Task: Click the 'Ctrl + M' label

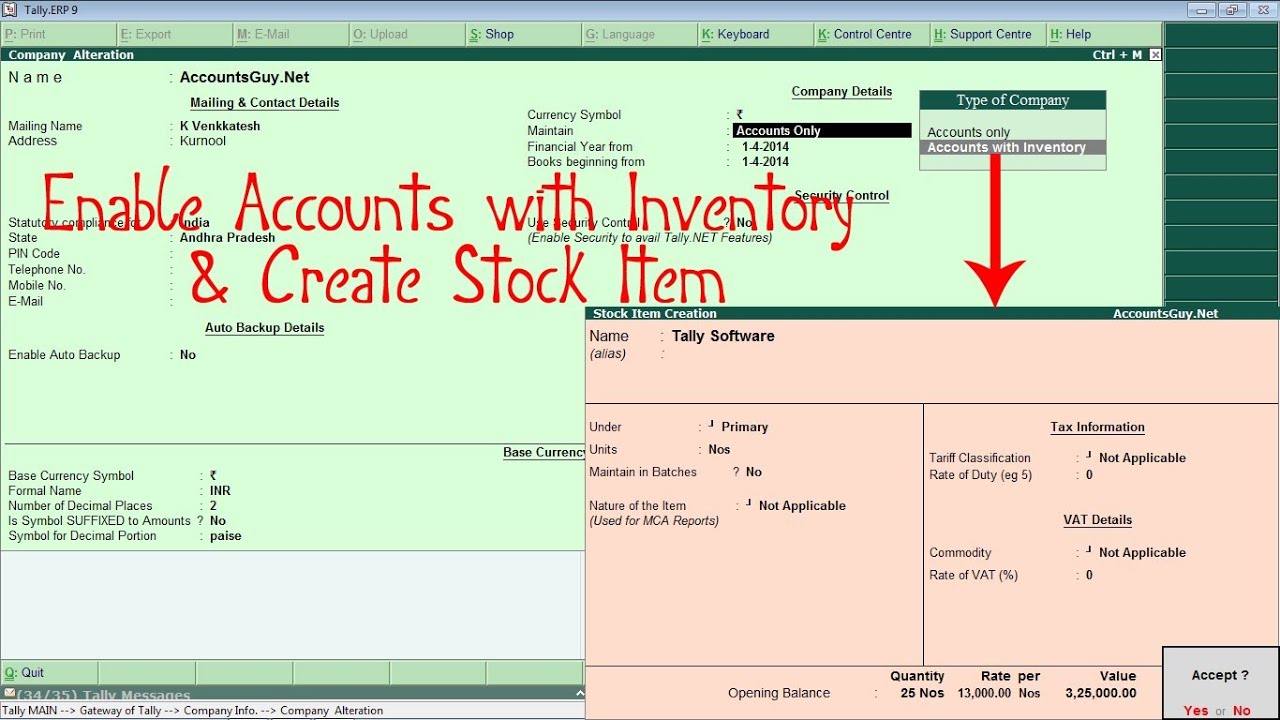Action: pos(1117,55)
